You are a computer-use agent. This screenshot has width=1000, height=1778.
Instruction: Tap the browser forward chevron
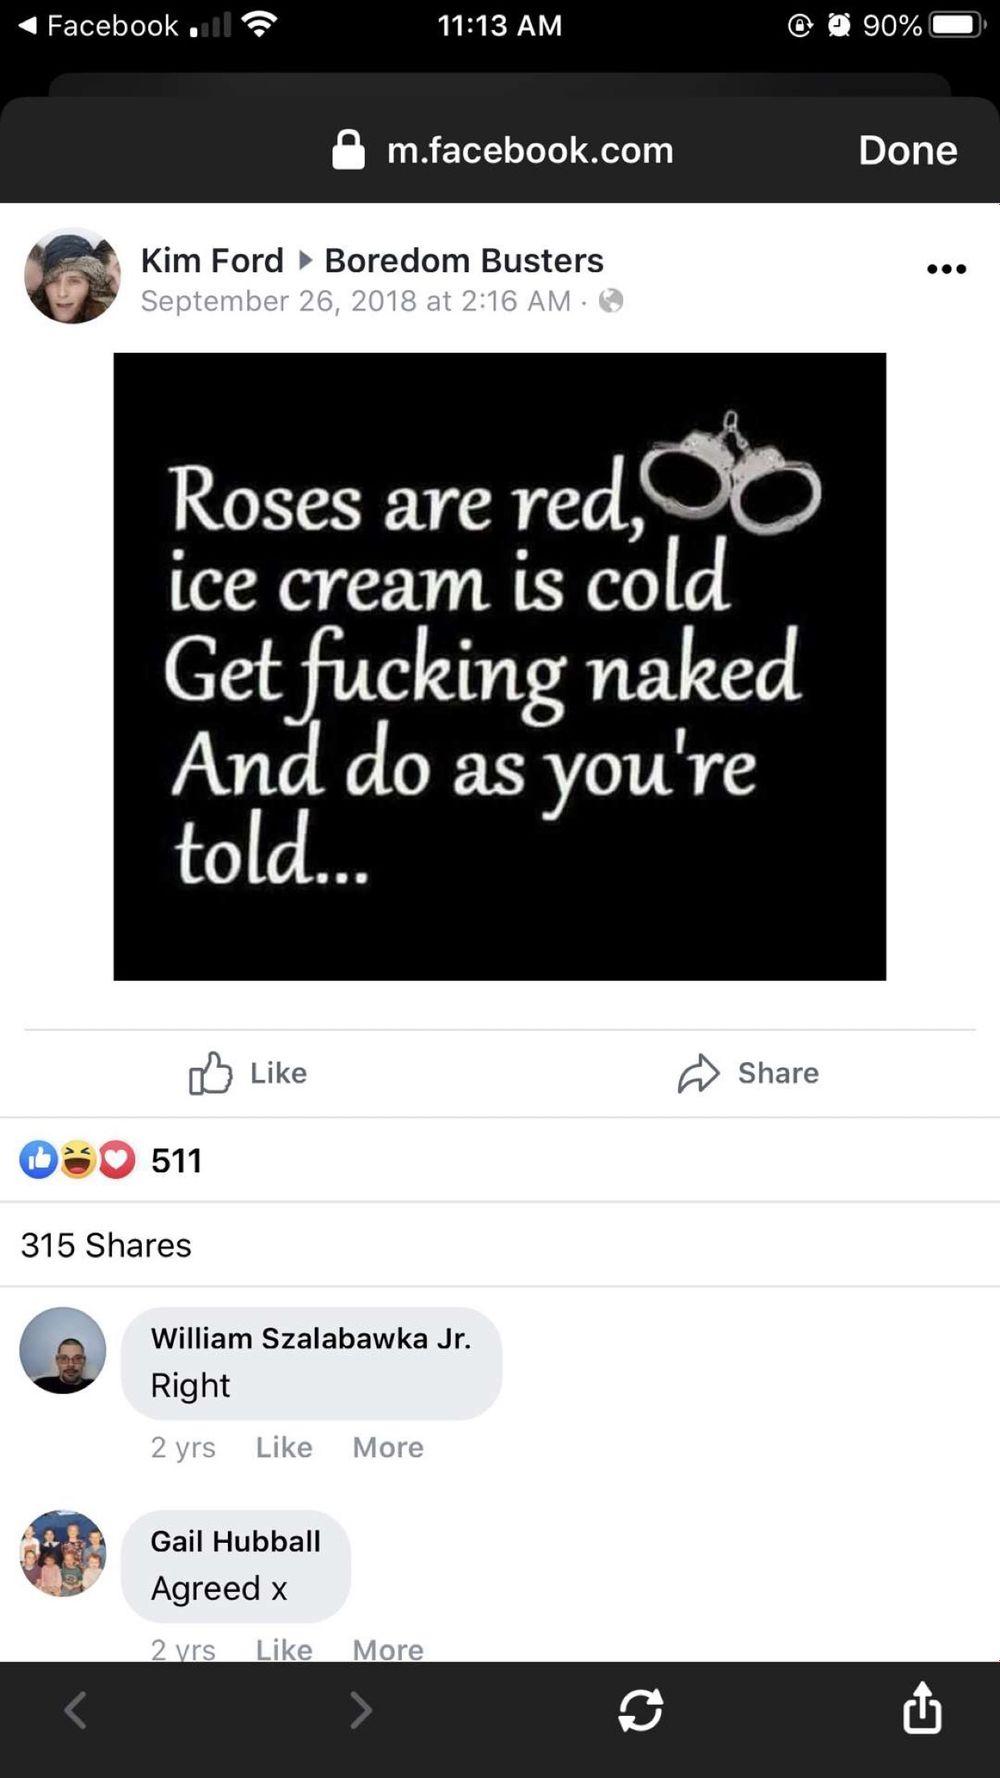coord(360,1710)
